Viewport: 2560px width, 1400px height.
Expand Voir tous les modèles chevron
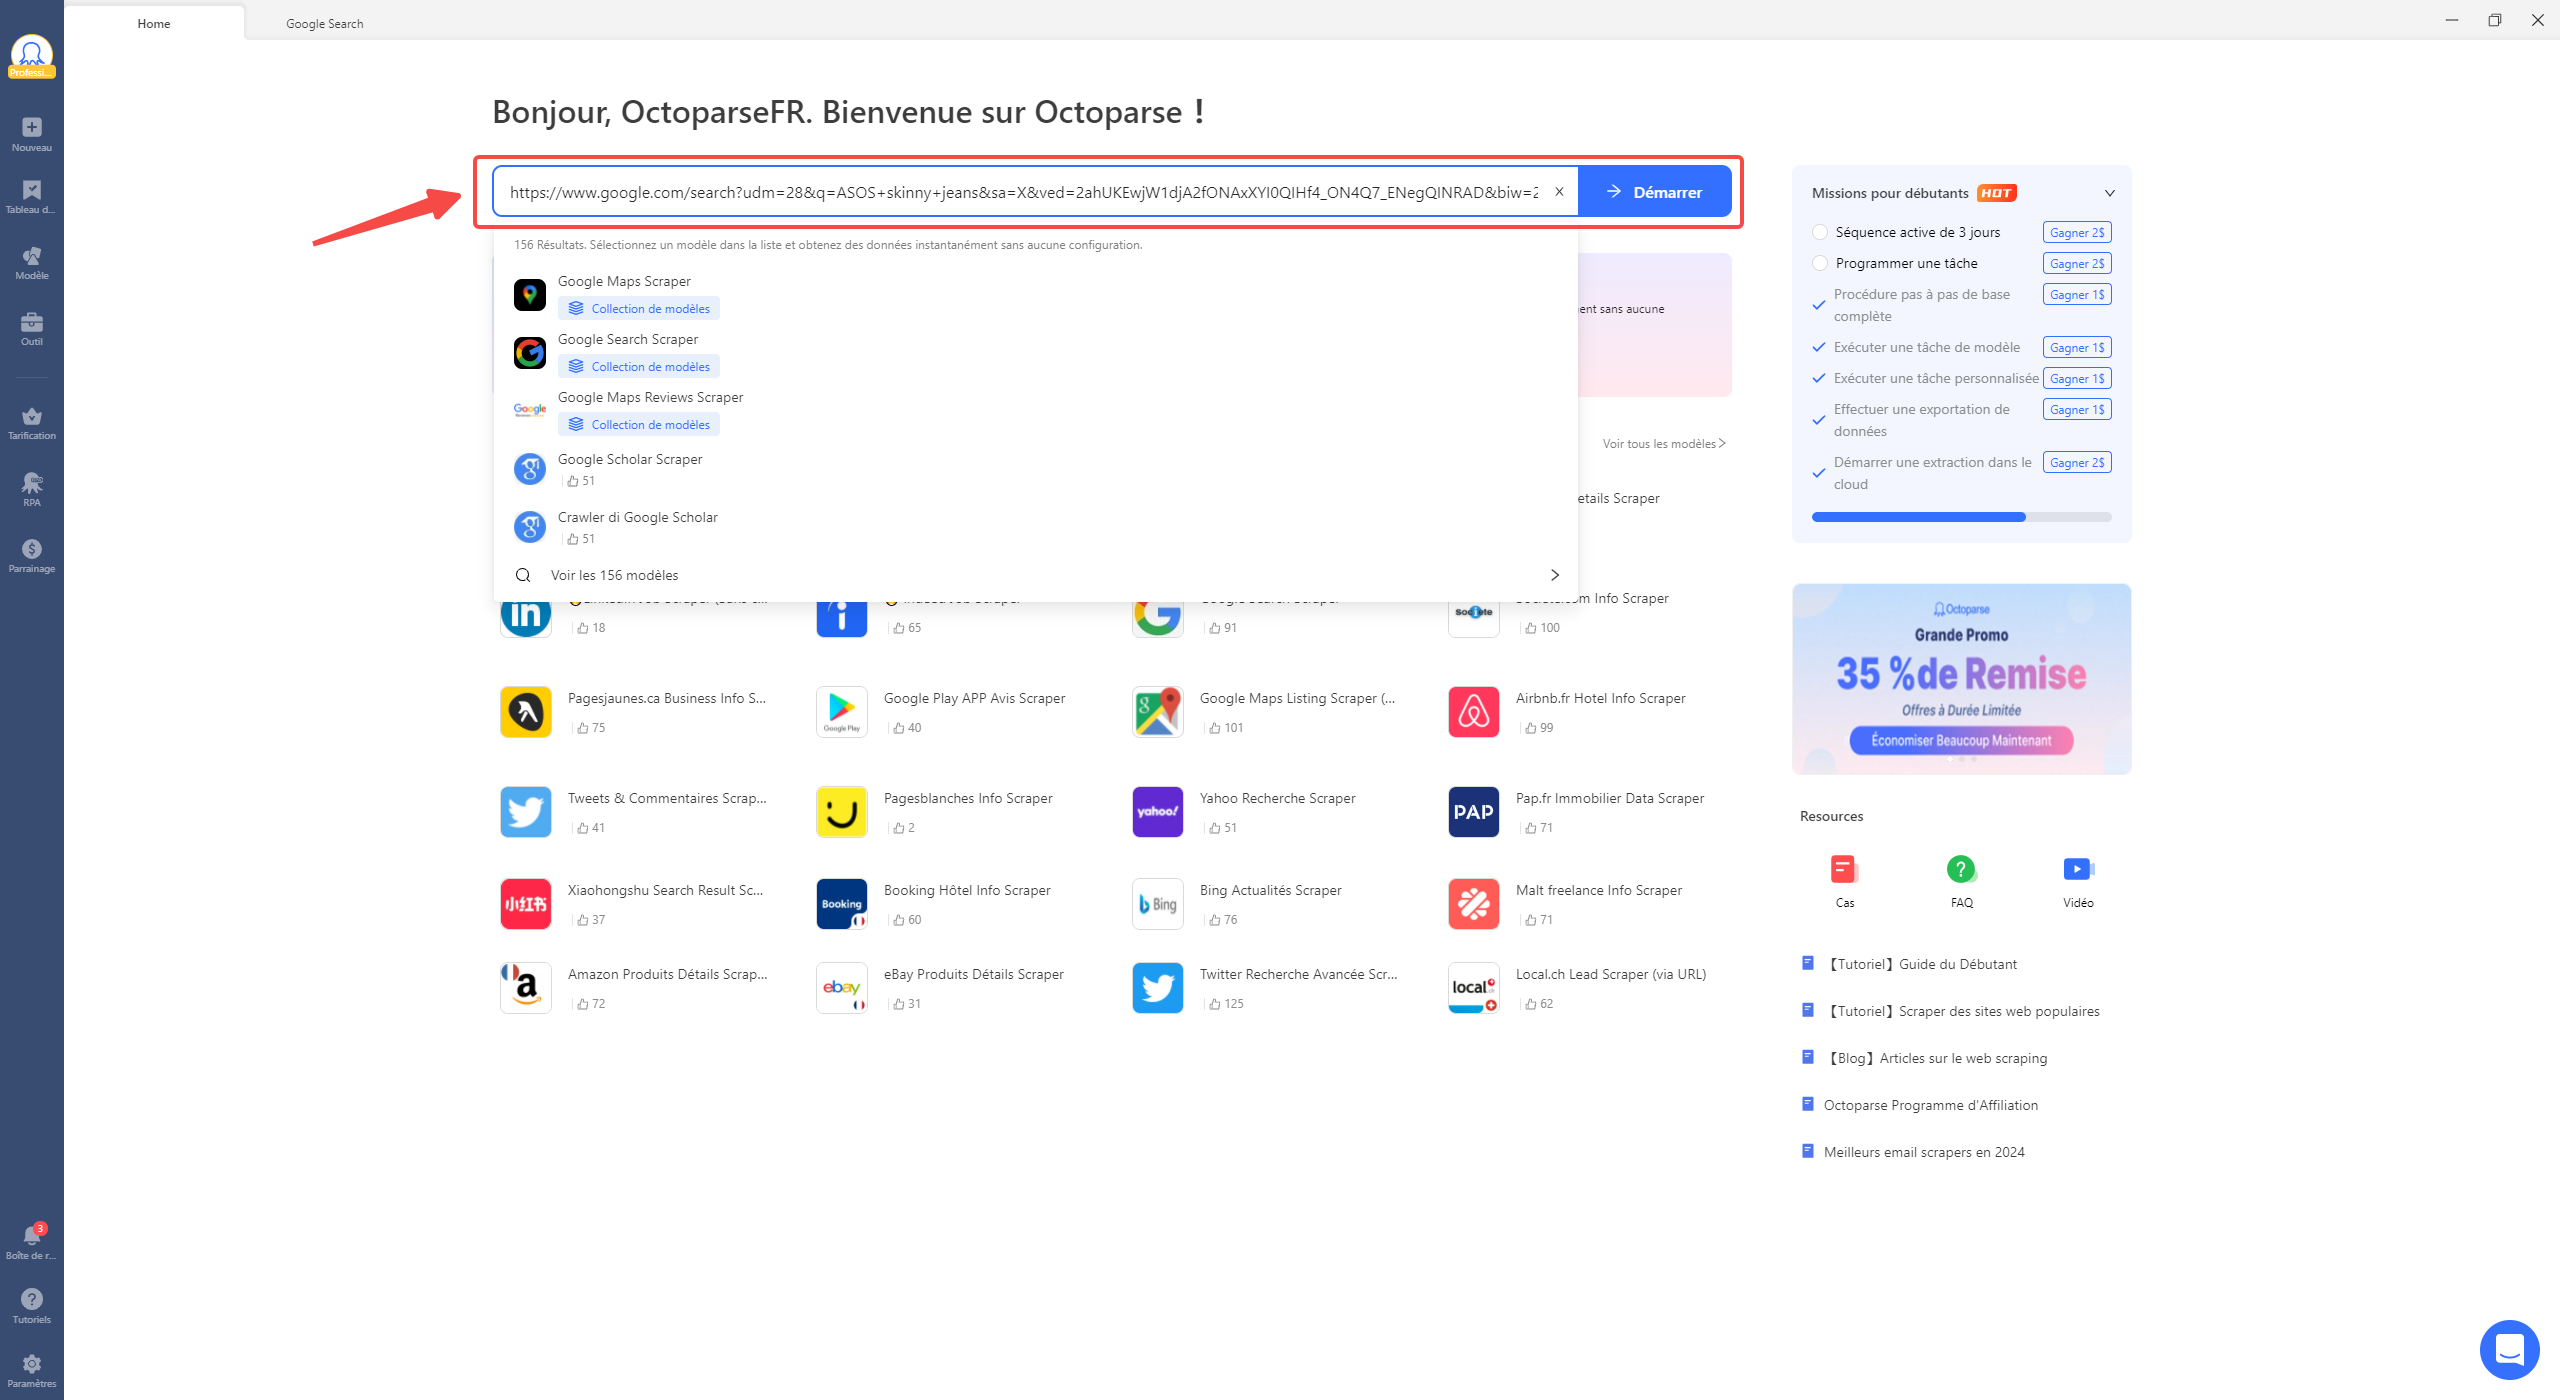(1722, 443)
